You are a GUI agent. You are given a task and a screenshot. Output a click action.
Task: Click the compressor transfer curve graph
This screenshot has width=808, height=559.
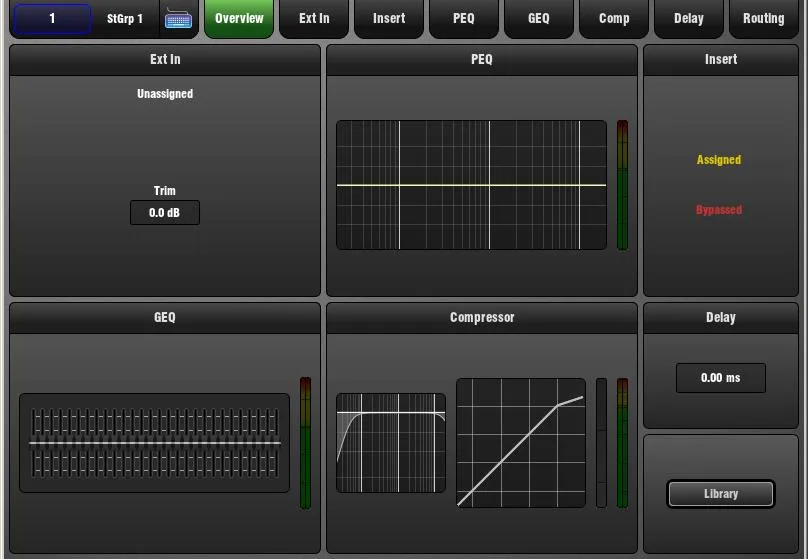[x=521, y=443]
